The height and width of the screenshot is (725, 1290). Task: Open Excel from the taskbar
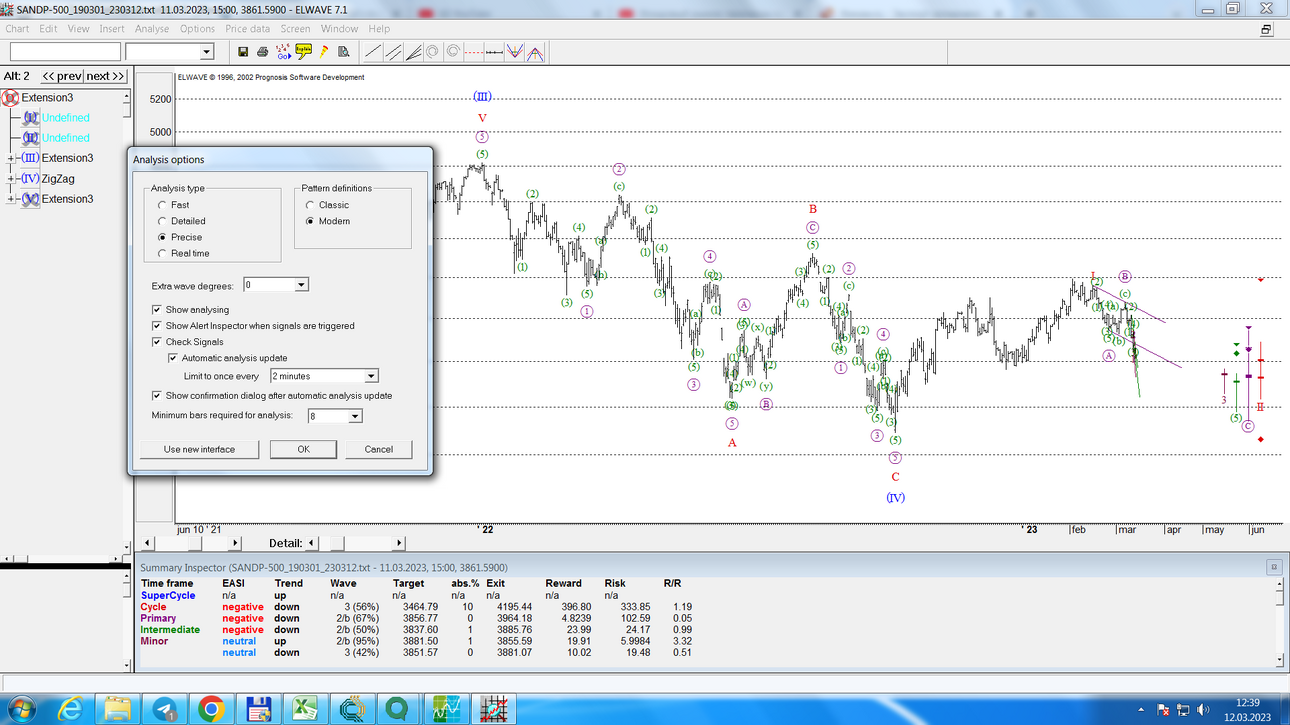click(x=306, y=709)
